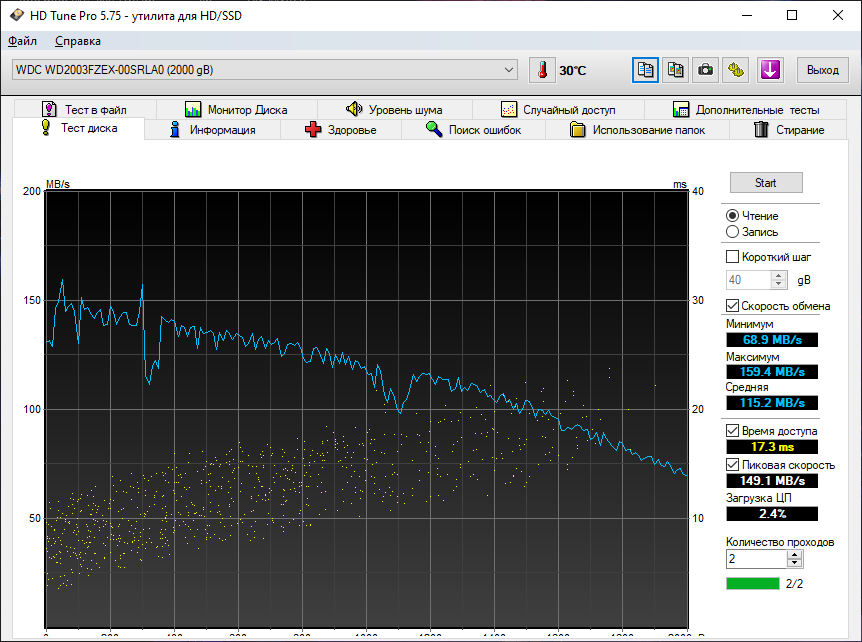This screenshot has width=862, height=642.
Task: Open the Поиск ошибок tab
Action: pyautogui.click(x=473, y=130)
